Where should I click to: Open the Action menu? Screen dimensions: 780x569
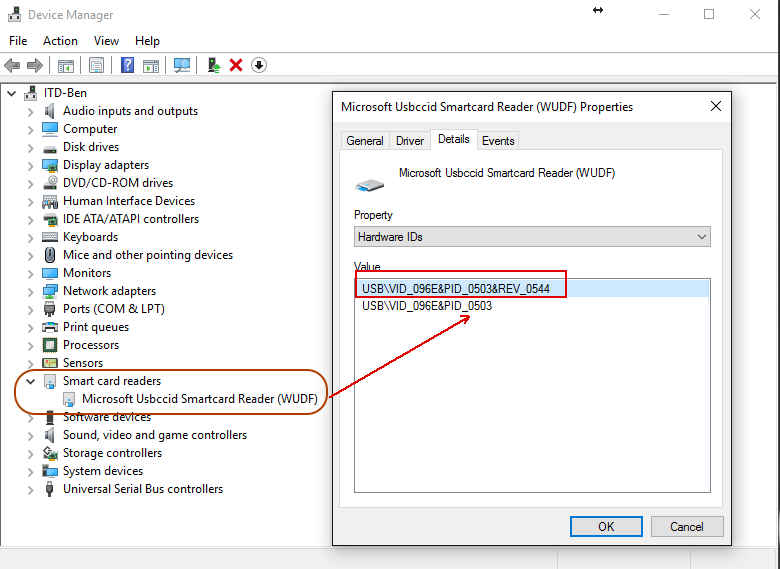pos(60,41)
